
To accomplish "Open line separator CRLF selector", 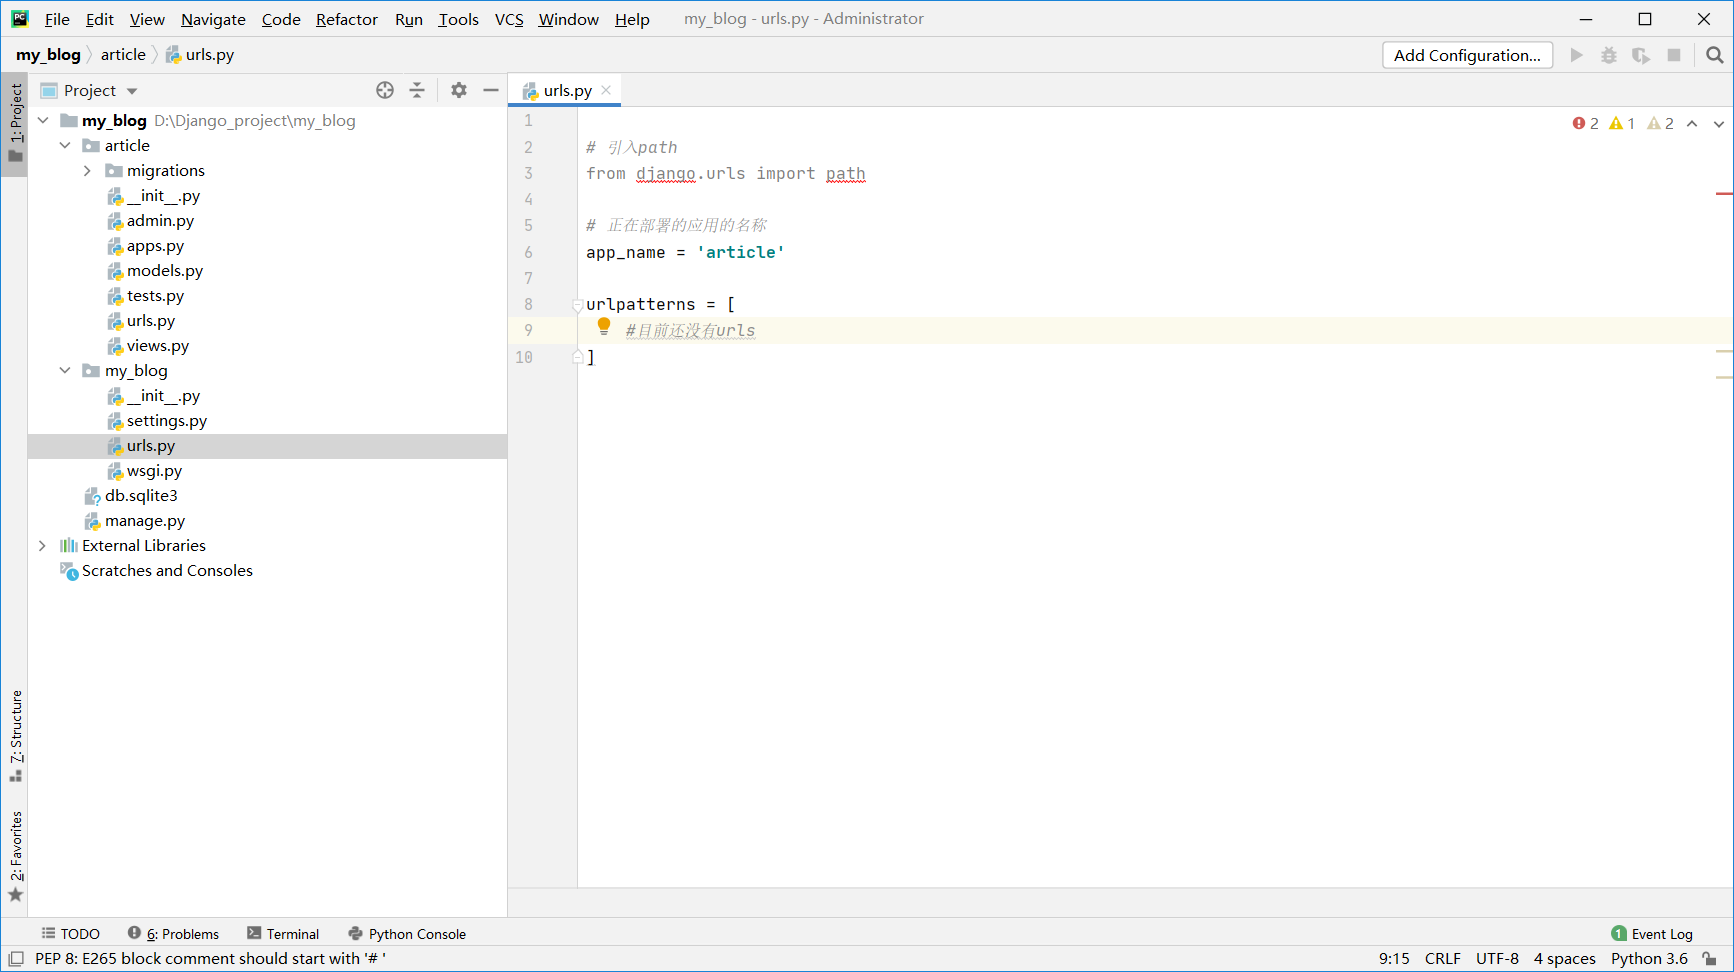I will click(x=1442, y=958).
